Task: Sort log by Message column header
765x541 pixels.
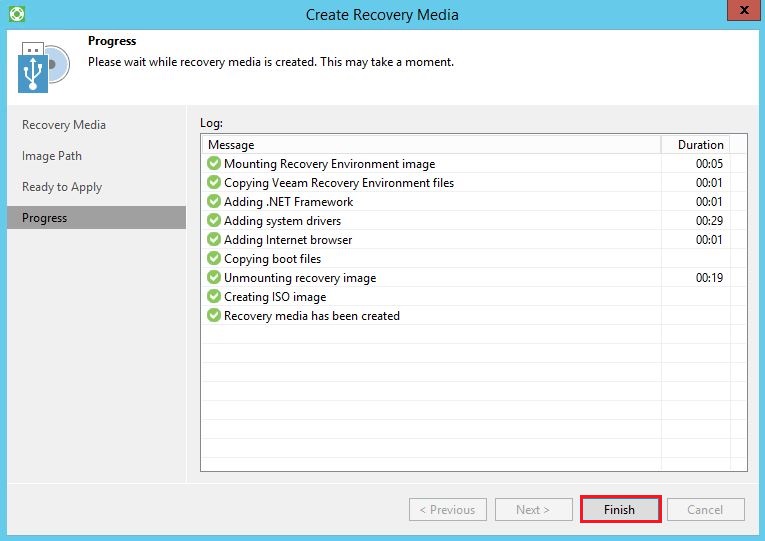Action: pos(430,145)
